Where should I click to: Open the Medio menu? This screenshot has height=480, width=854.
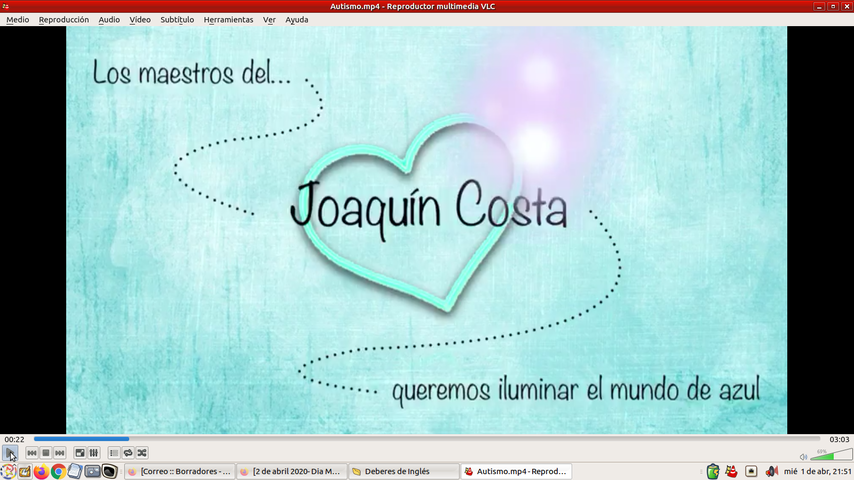click(x=18, y=20)
